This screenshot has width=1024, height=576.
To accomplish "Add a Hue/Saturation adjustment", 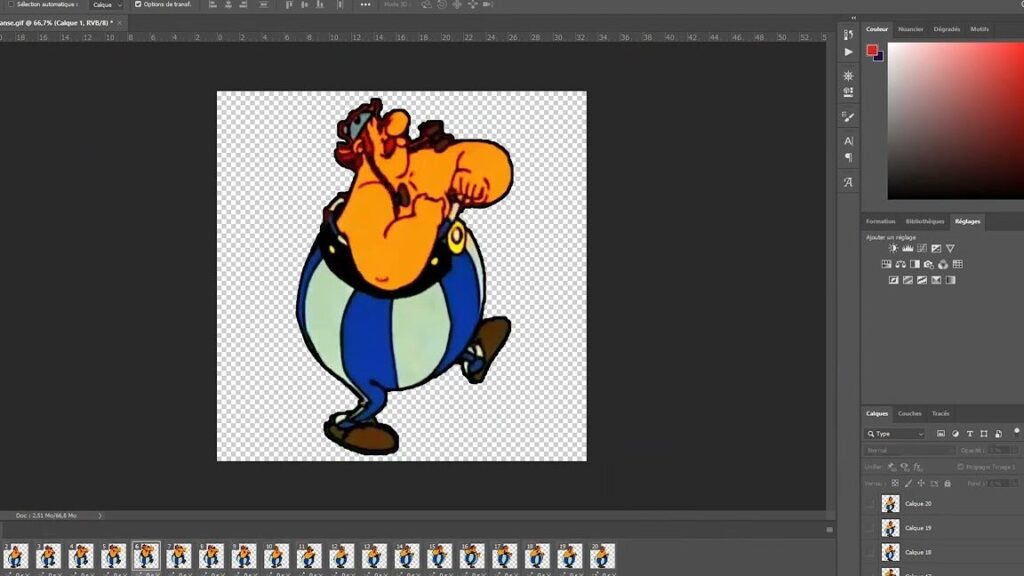I will point(886,264).
